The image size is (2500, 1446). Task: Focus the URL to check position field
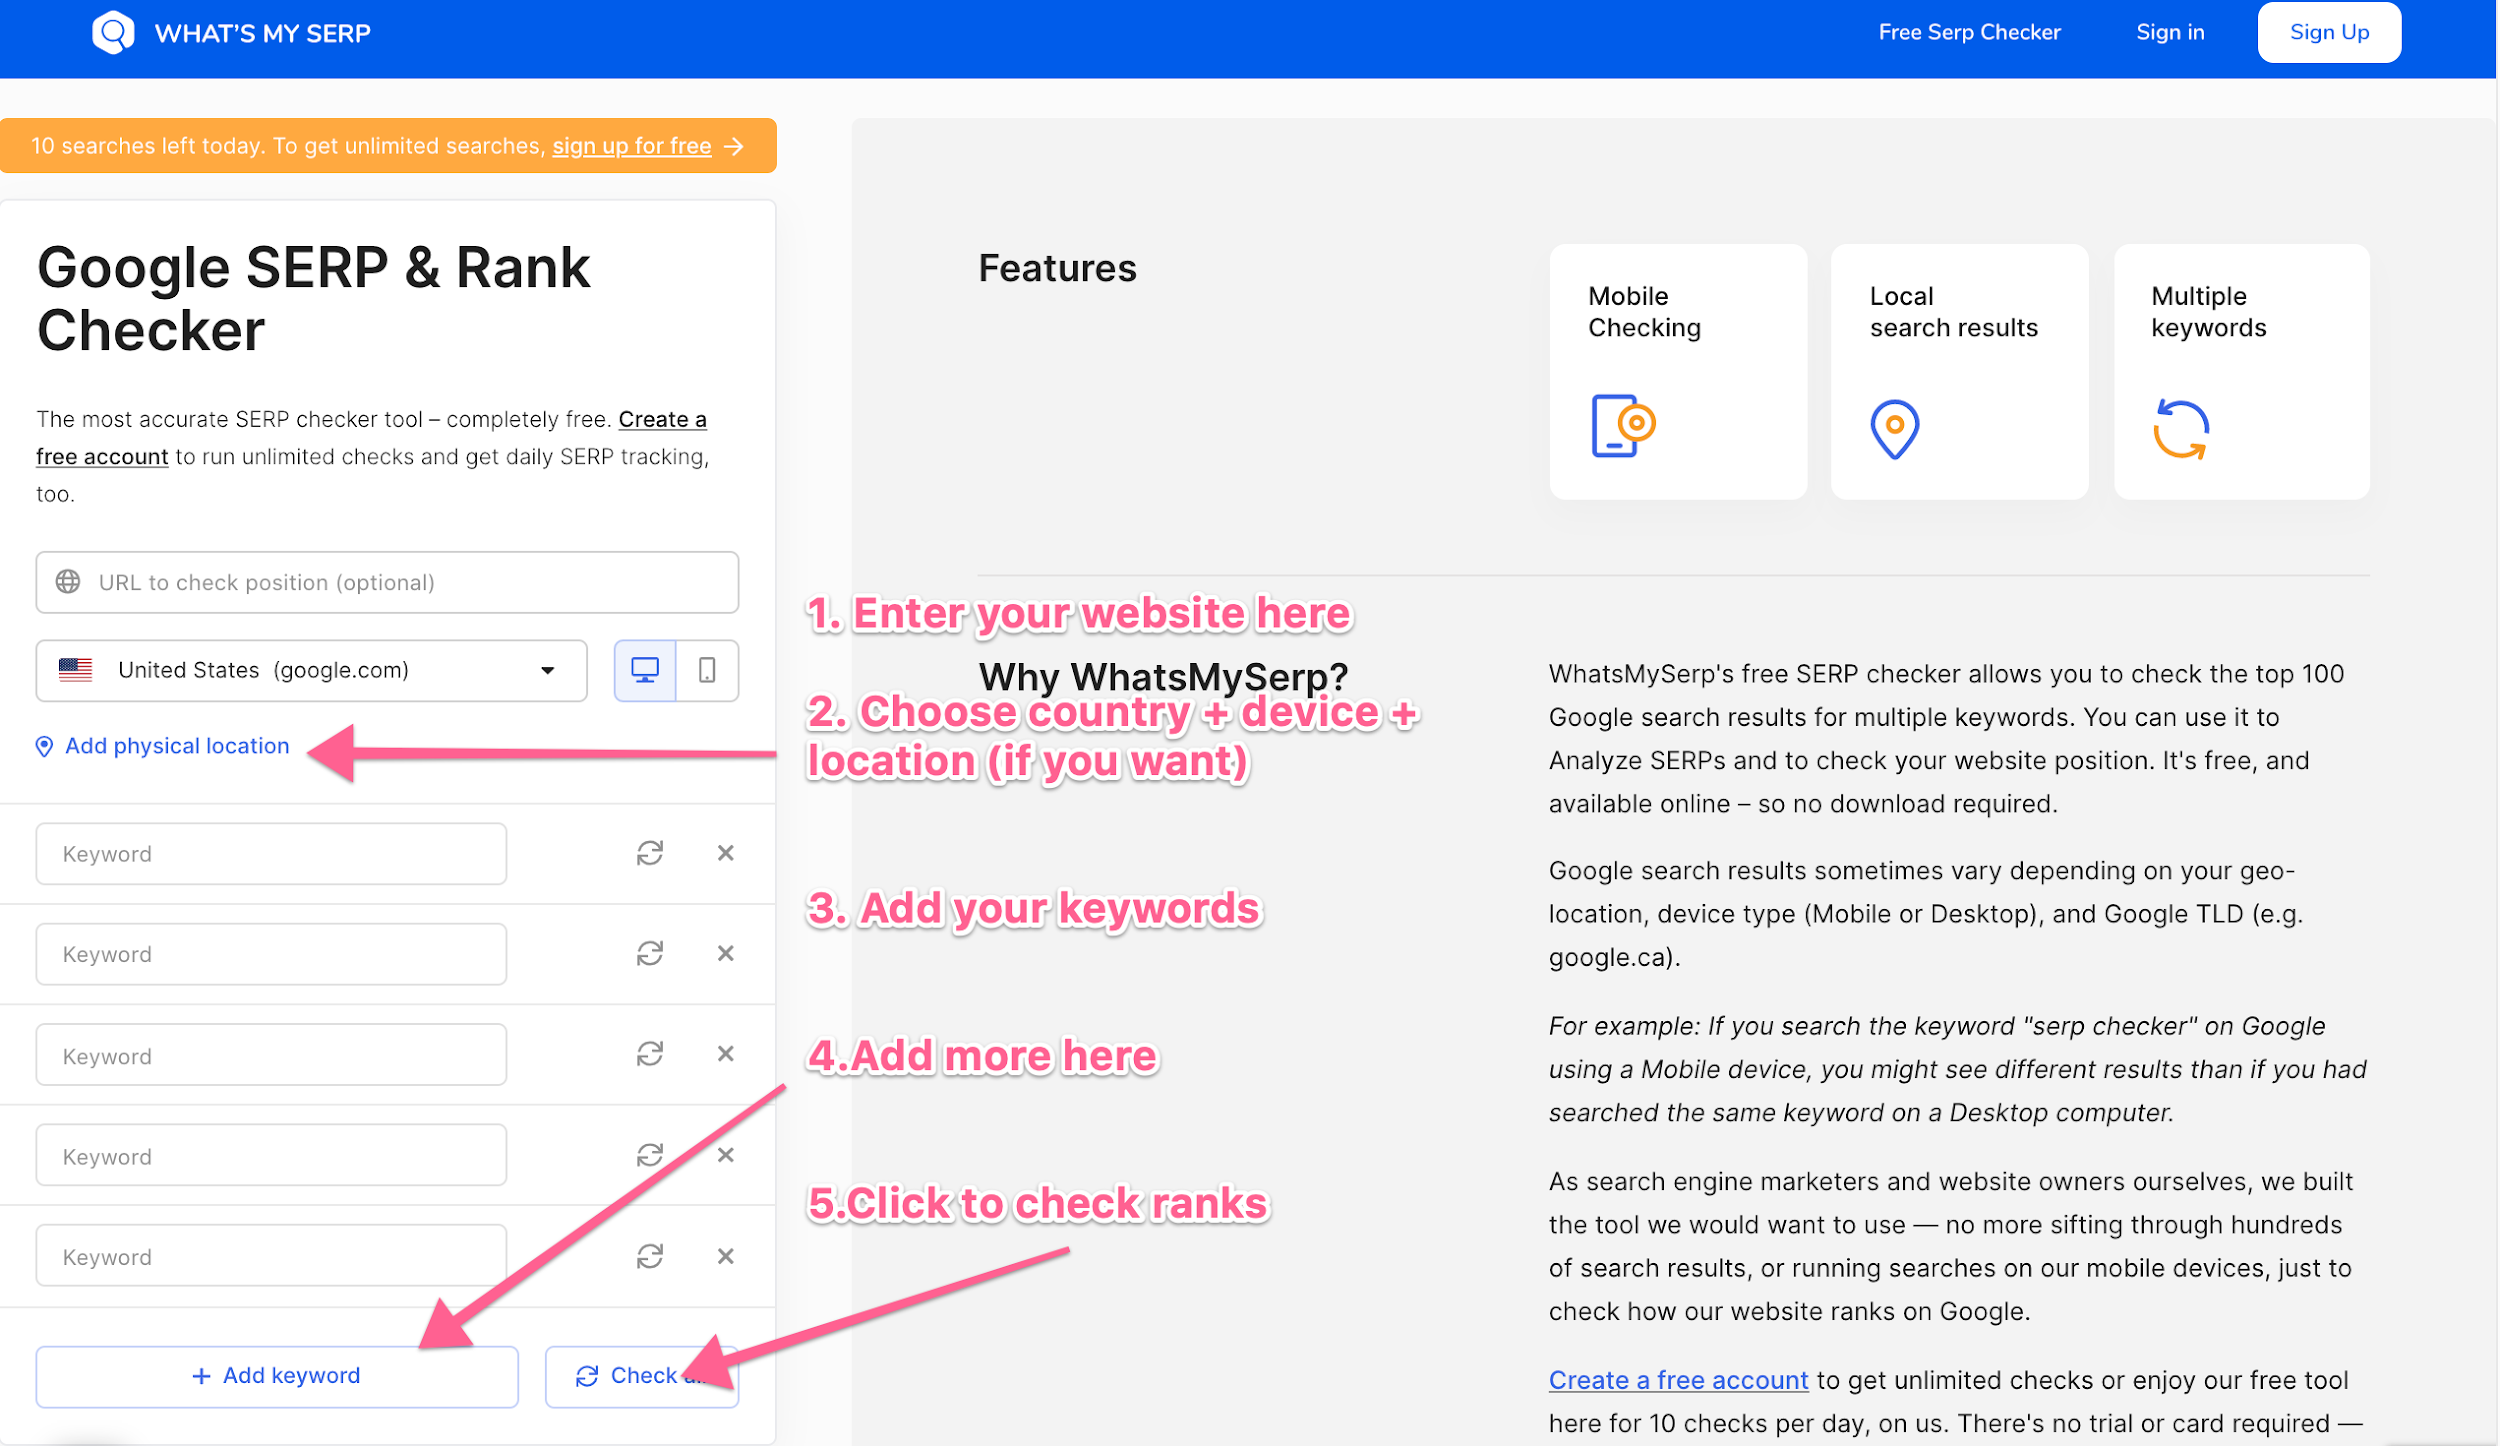click(387, 582)
